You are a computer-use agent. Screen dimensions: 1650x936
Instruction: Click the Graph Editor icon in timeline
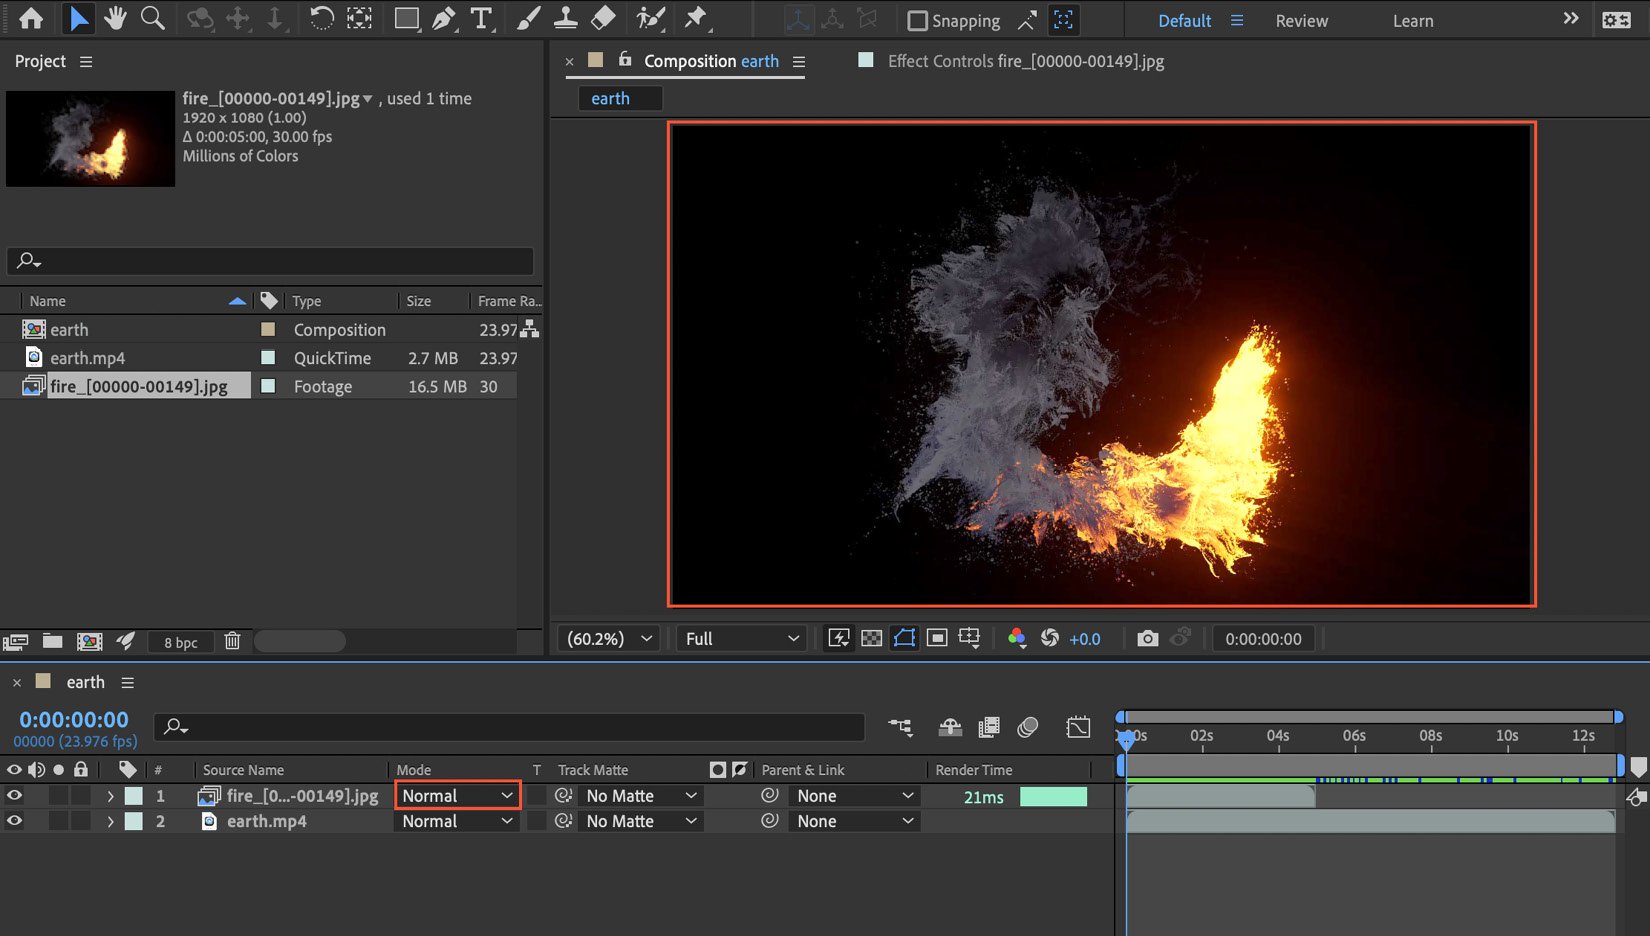(1078, 727)
